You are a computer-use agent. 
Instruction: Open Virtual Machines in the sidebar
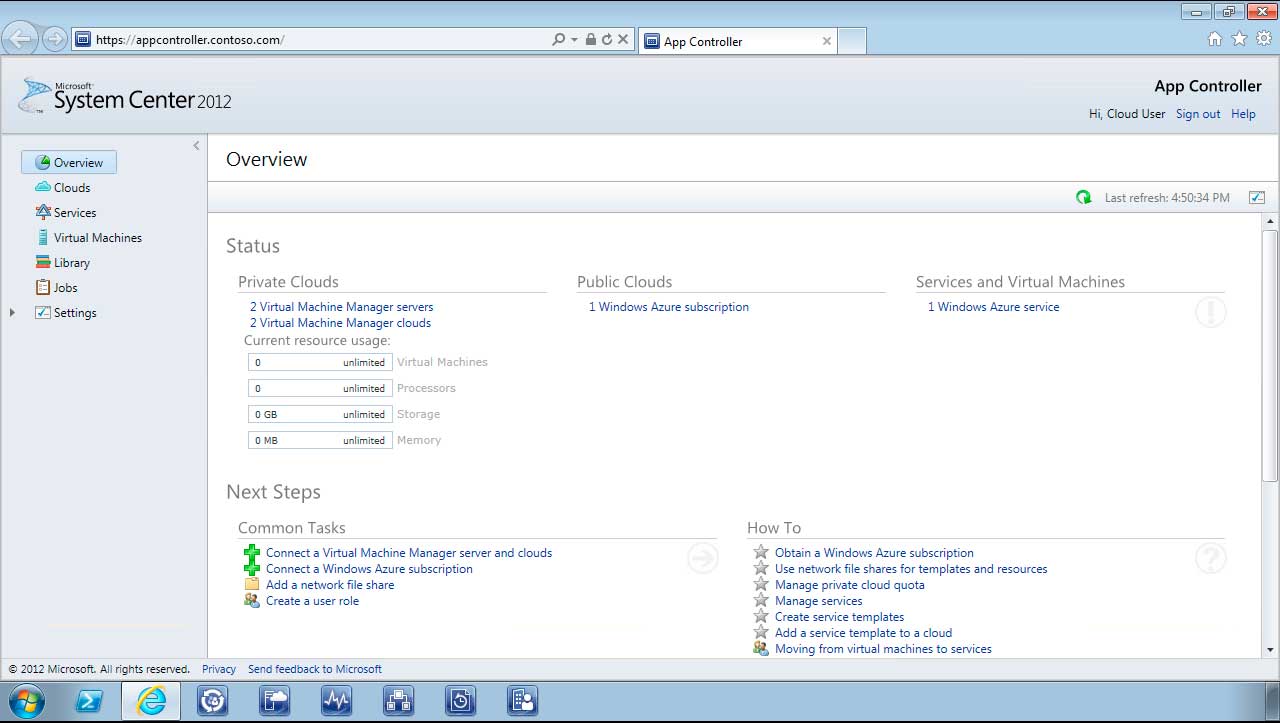pos(88,237)
